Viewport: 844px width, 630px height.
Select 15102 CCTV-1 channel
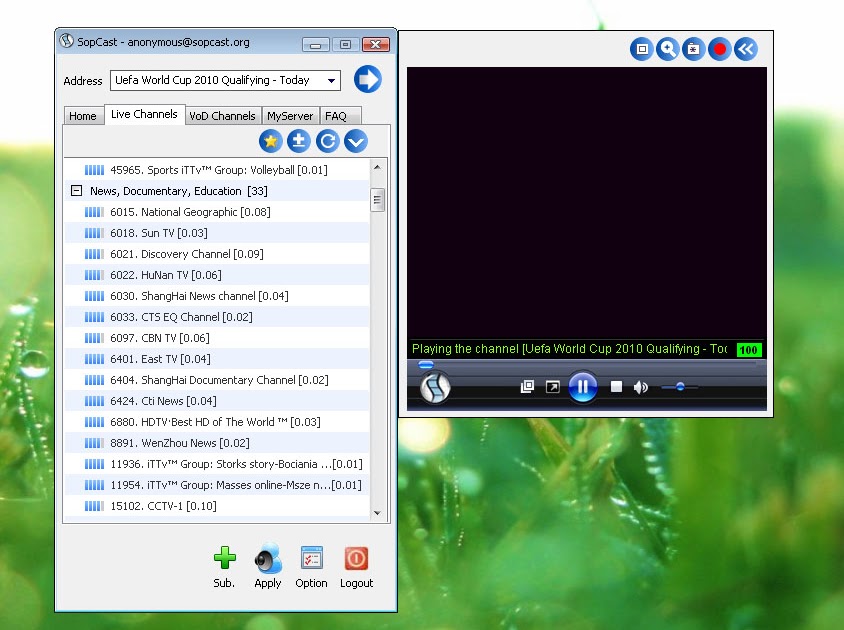217,506
